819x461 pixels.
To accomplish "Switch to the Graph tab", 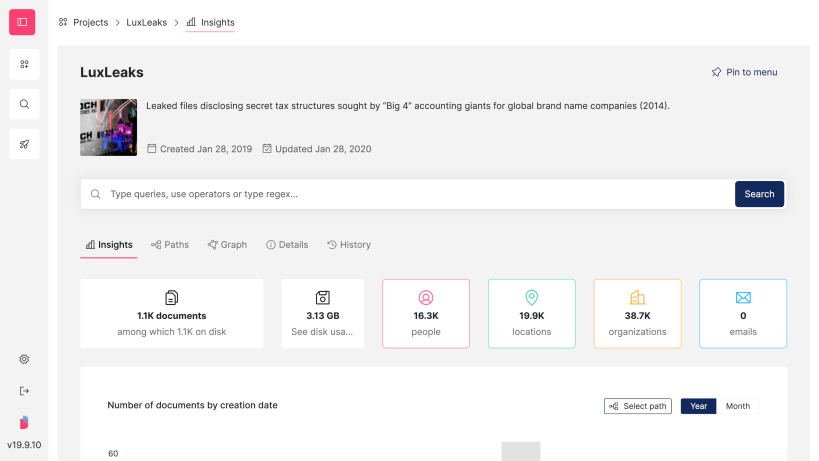I will click(227, 245).
